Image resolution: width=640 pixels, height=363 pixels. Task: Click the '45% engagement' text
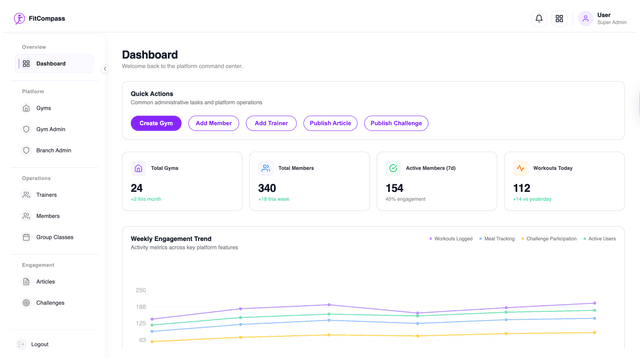(405, 199)
